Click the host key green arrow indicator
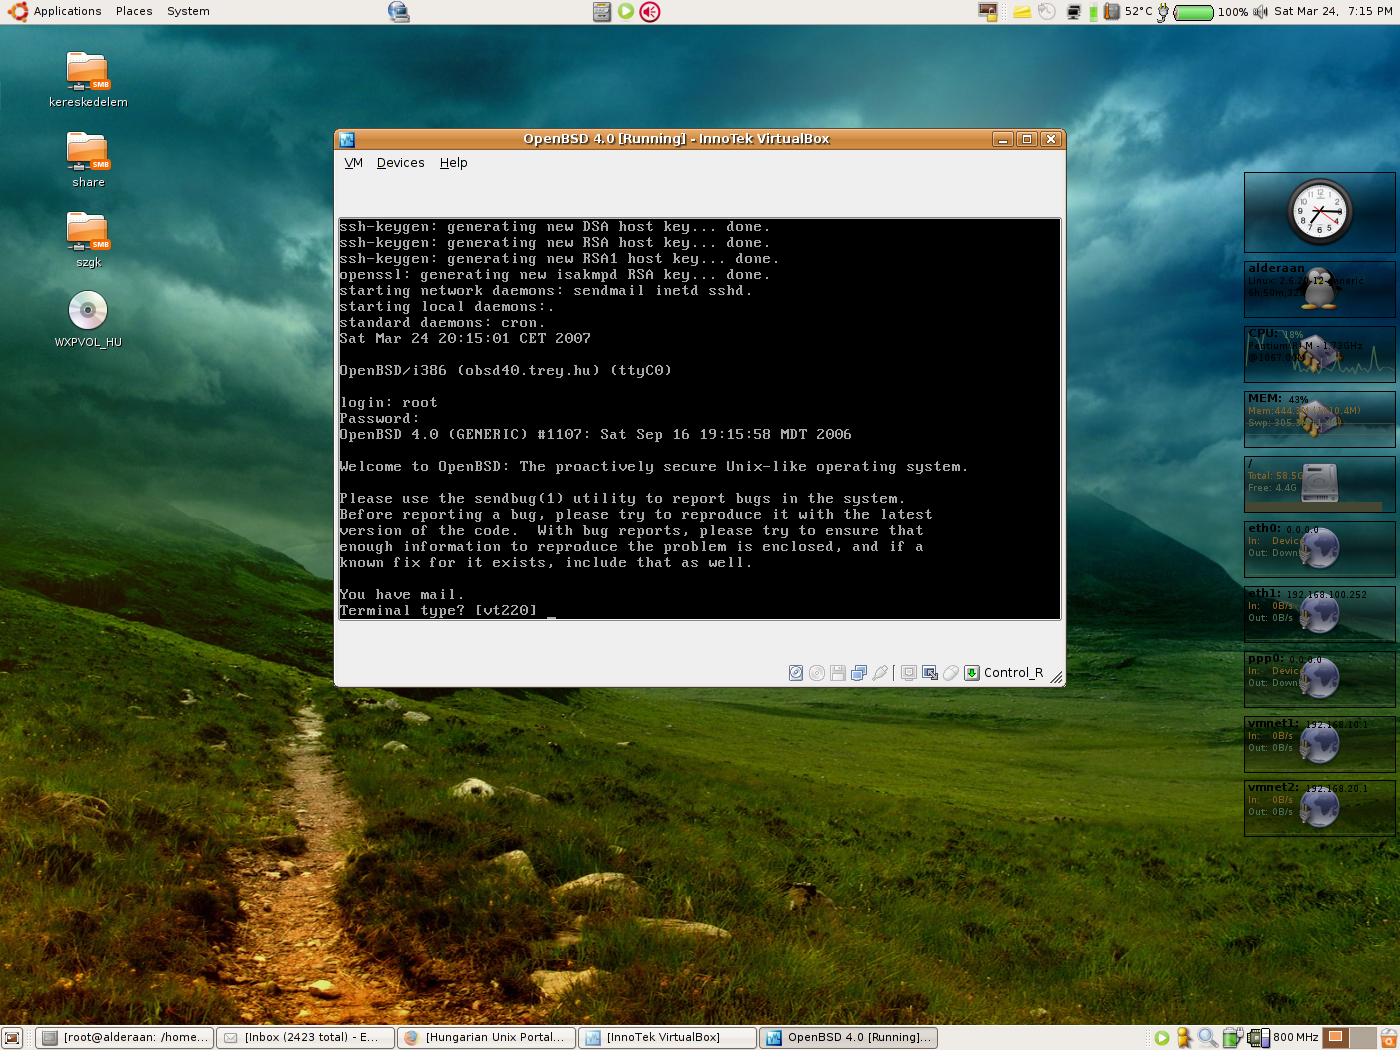 point(972,673)
